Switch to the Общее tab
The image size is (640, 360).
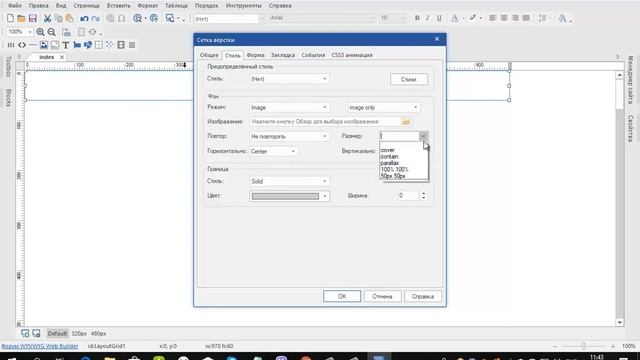pyautogui.click(x=209, y=55)
